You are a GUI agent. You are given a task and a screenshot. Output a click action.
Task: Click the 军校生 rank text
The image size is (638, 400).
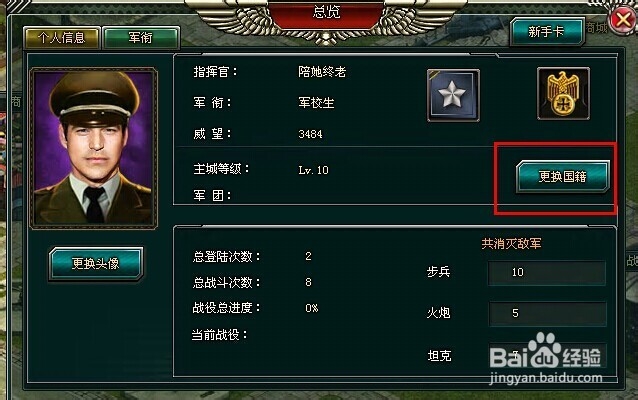click(316, 103)
